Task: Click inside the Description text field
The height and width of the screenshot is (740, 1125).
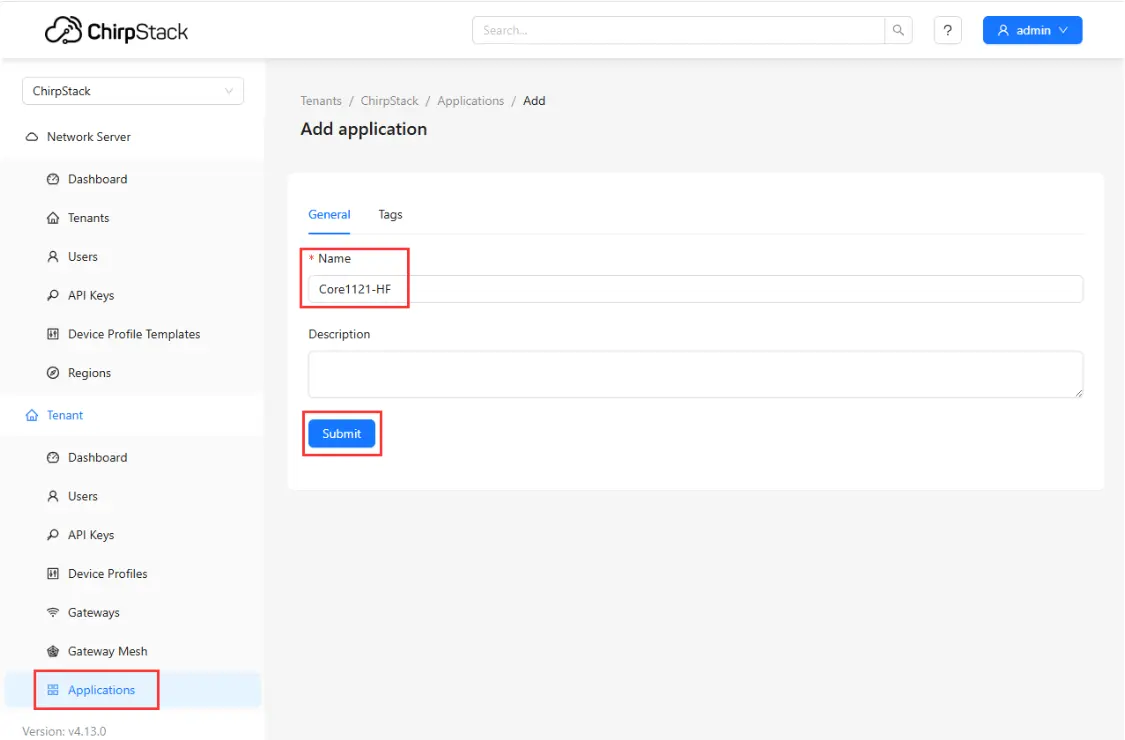Action: [695, 374]
